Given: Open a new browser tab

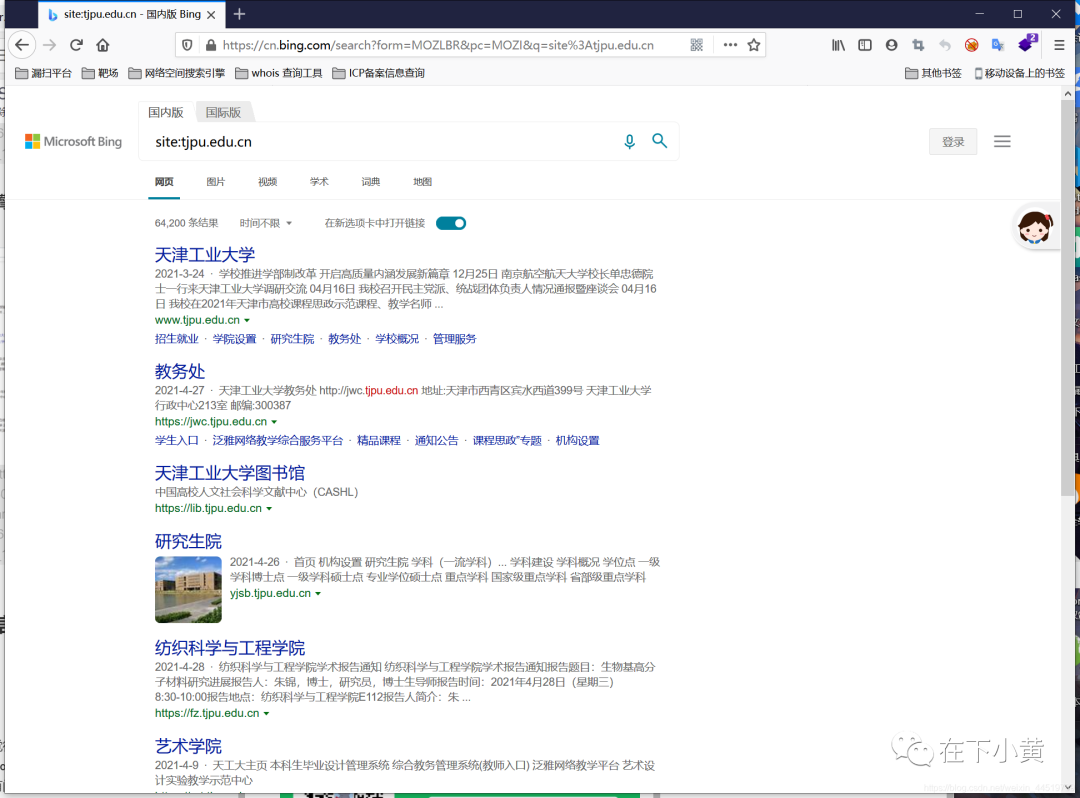Looking at the screenshot, I should (239, 14).
